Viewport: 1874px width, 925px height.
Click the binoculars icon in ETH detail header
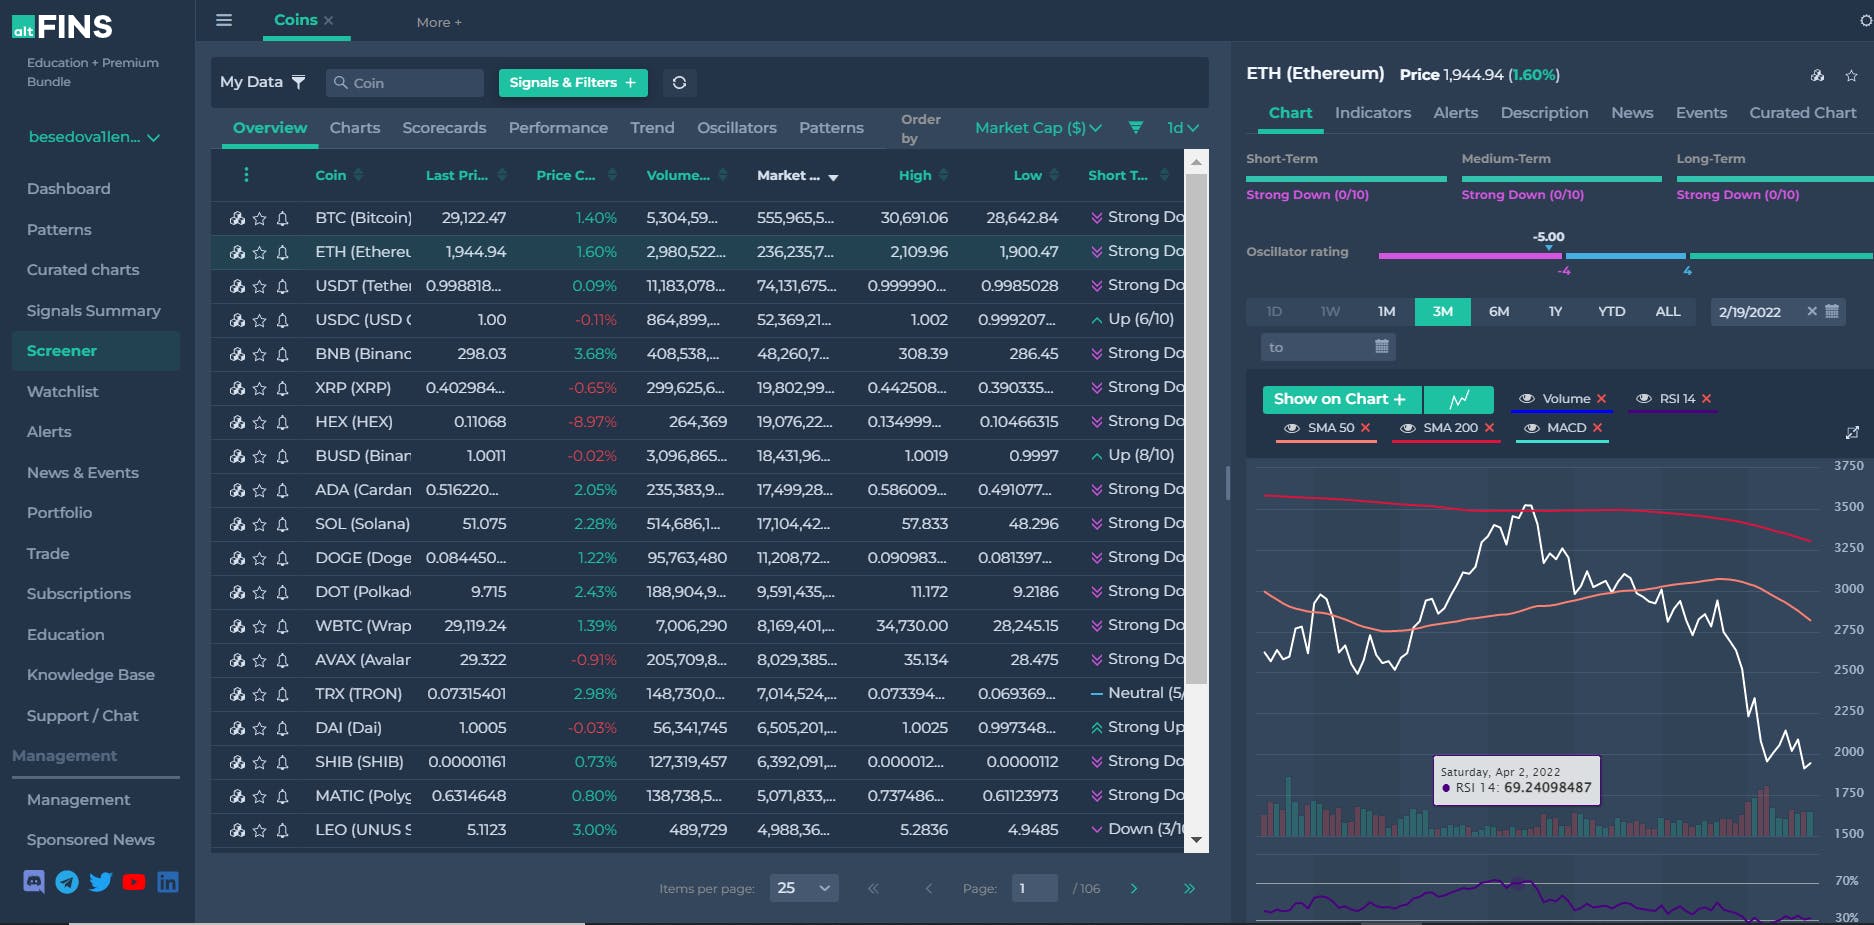(x=1818, y=75)
